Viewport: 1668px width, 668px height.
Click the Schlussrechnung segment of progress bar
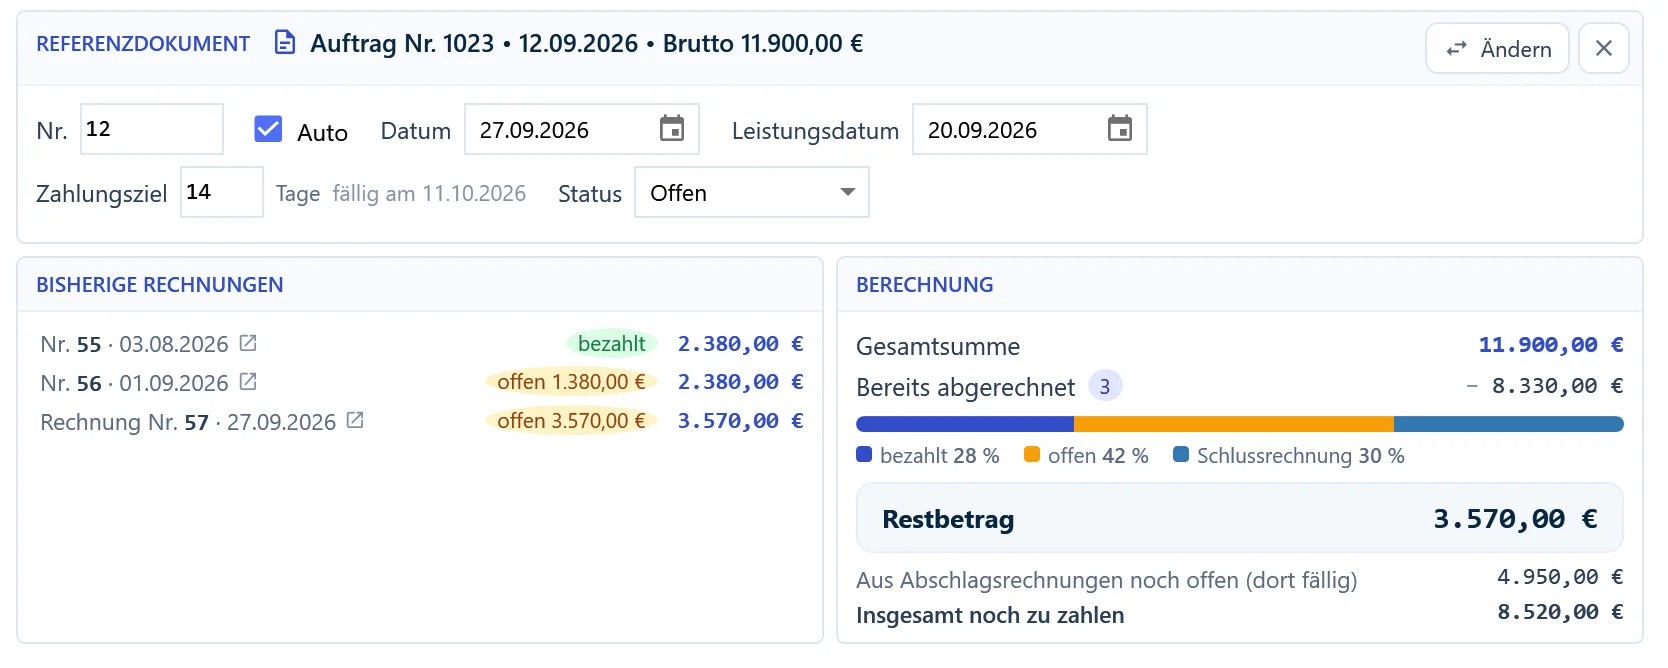tap(1509, 424)
